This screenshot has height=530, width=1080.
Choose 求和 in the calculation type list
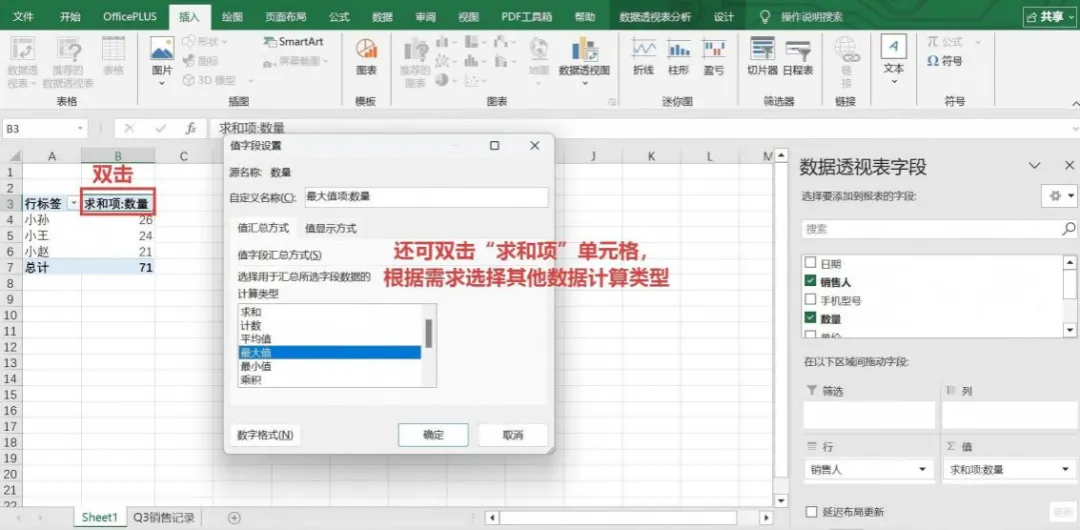tap(329, 312)
